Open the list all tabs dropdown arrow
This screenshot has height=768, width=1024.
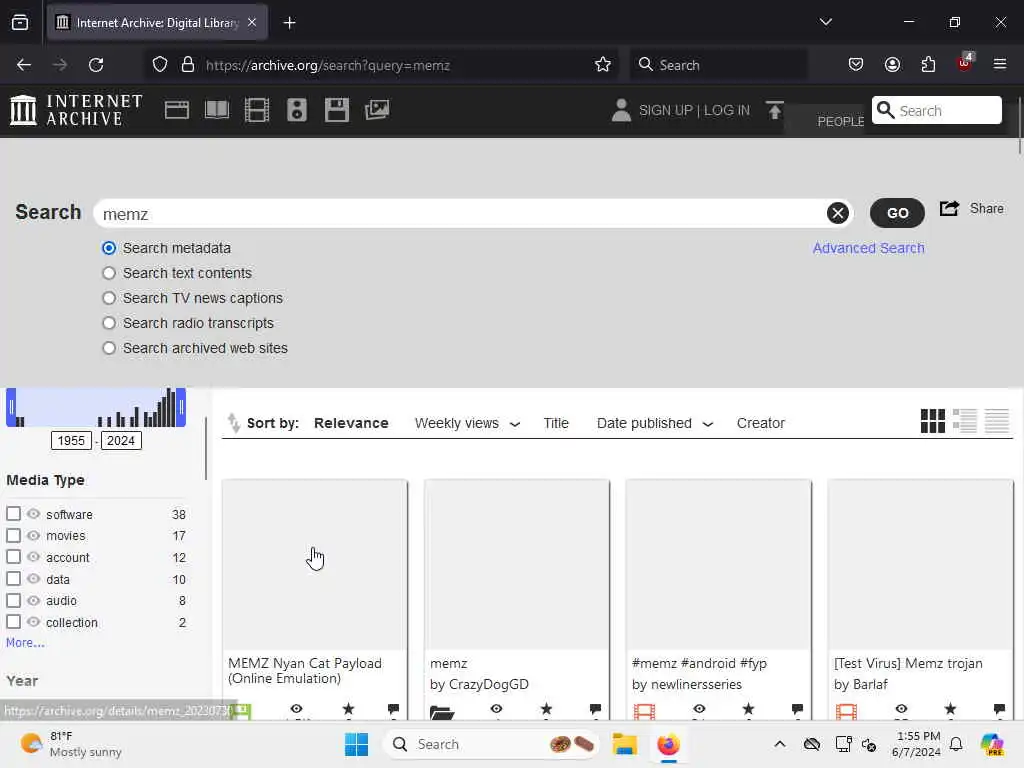coord(825,22)
